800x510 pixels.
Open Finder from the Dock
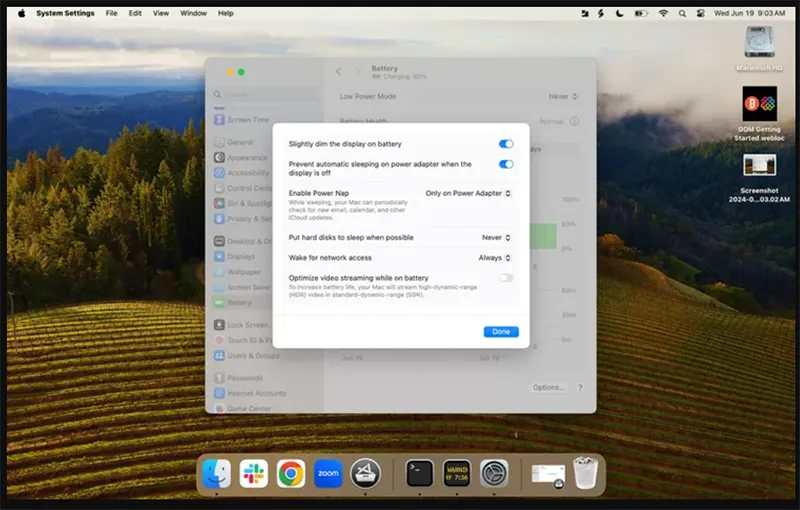[x=217, y=473]
